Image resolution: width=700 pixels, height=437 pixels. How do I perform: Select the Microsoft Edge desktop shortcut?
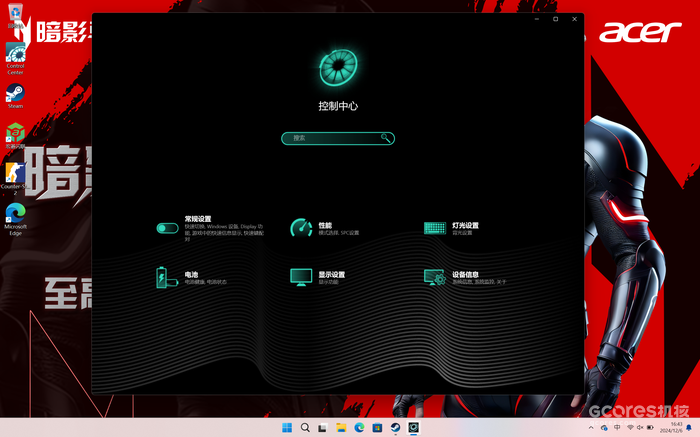pyautogui.click(x=16, y=219)
